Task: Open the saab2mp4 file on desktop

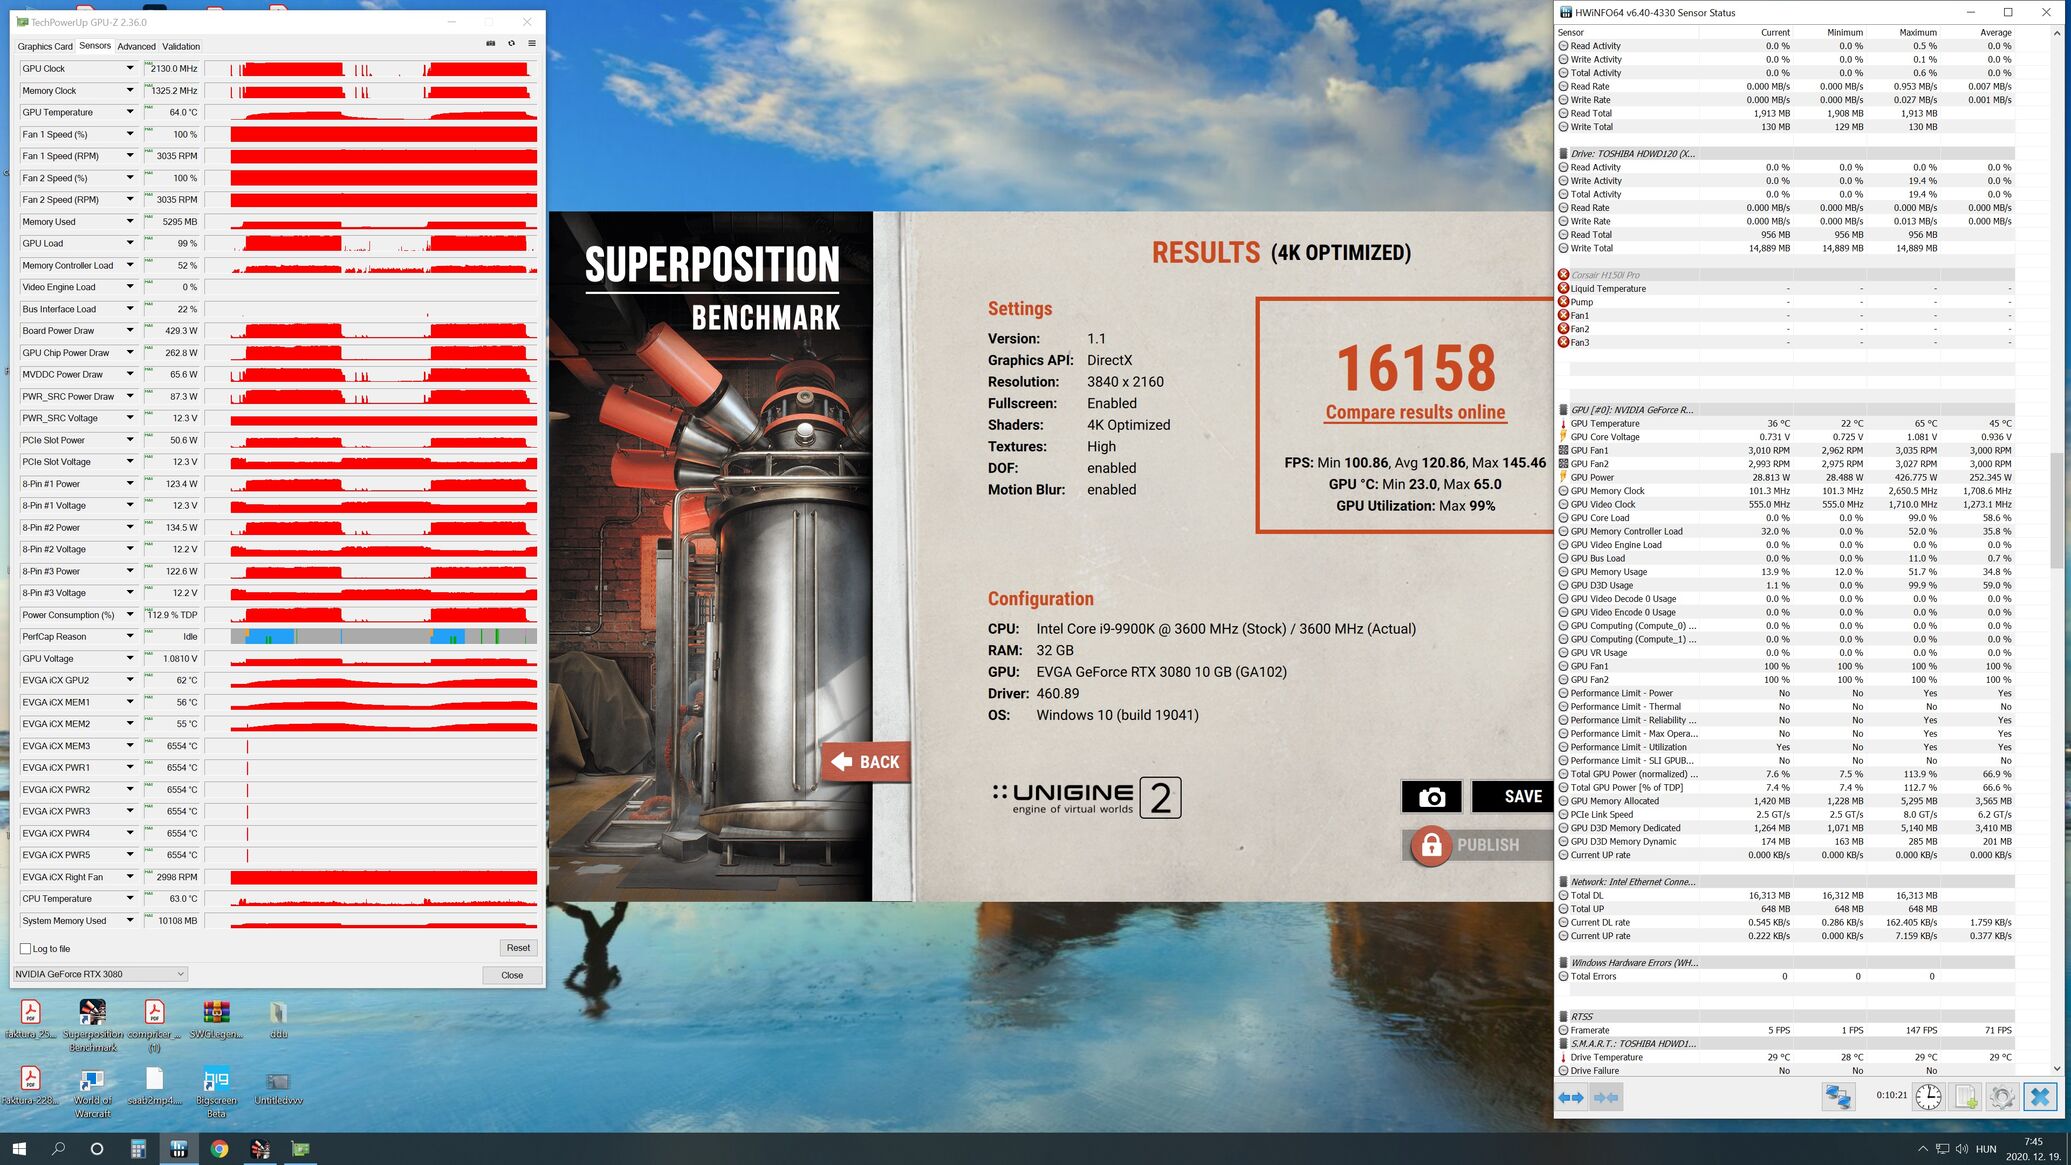Action: point(154,1086)
